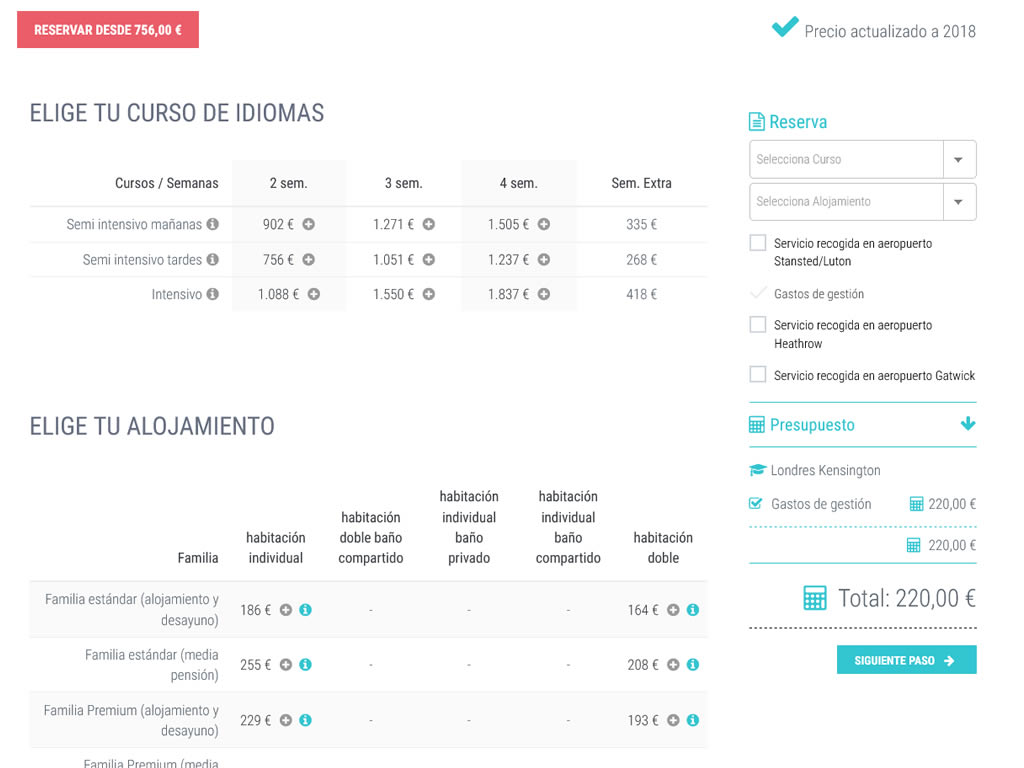This screenshot has width=1024, height=768.
Task: Click info icon next to Intensivo course
Action: pos(212,295)
